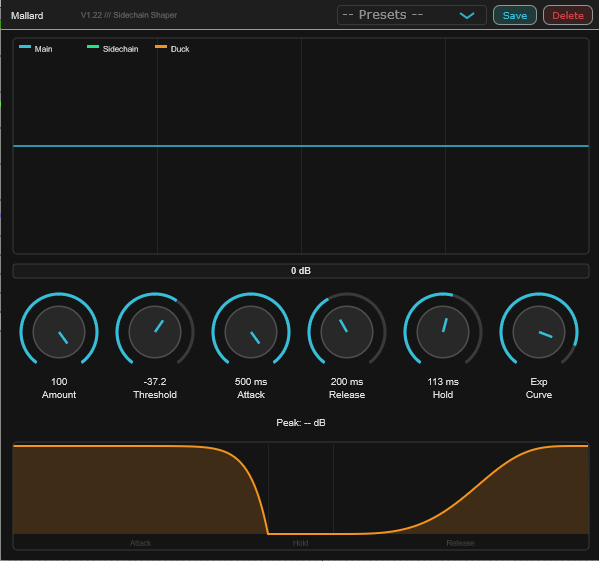This screenshot has width=599, height=561.
Task: Click the 100 Amount value
Action: click(59, 382)
